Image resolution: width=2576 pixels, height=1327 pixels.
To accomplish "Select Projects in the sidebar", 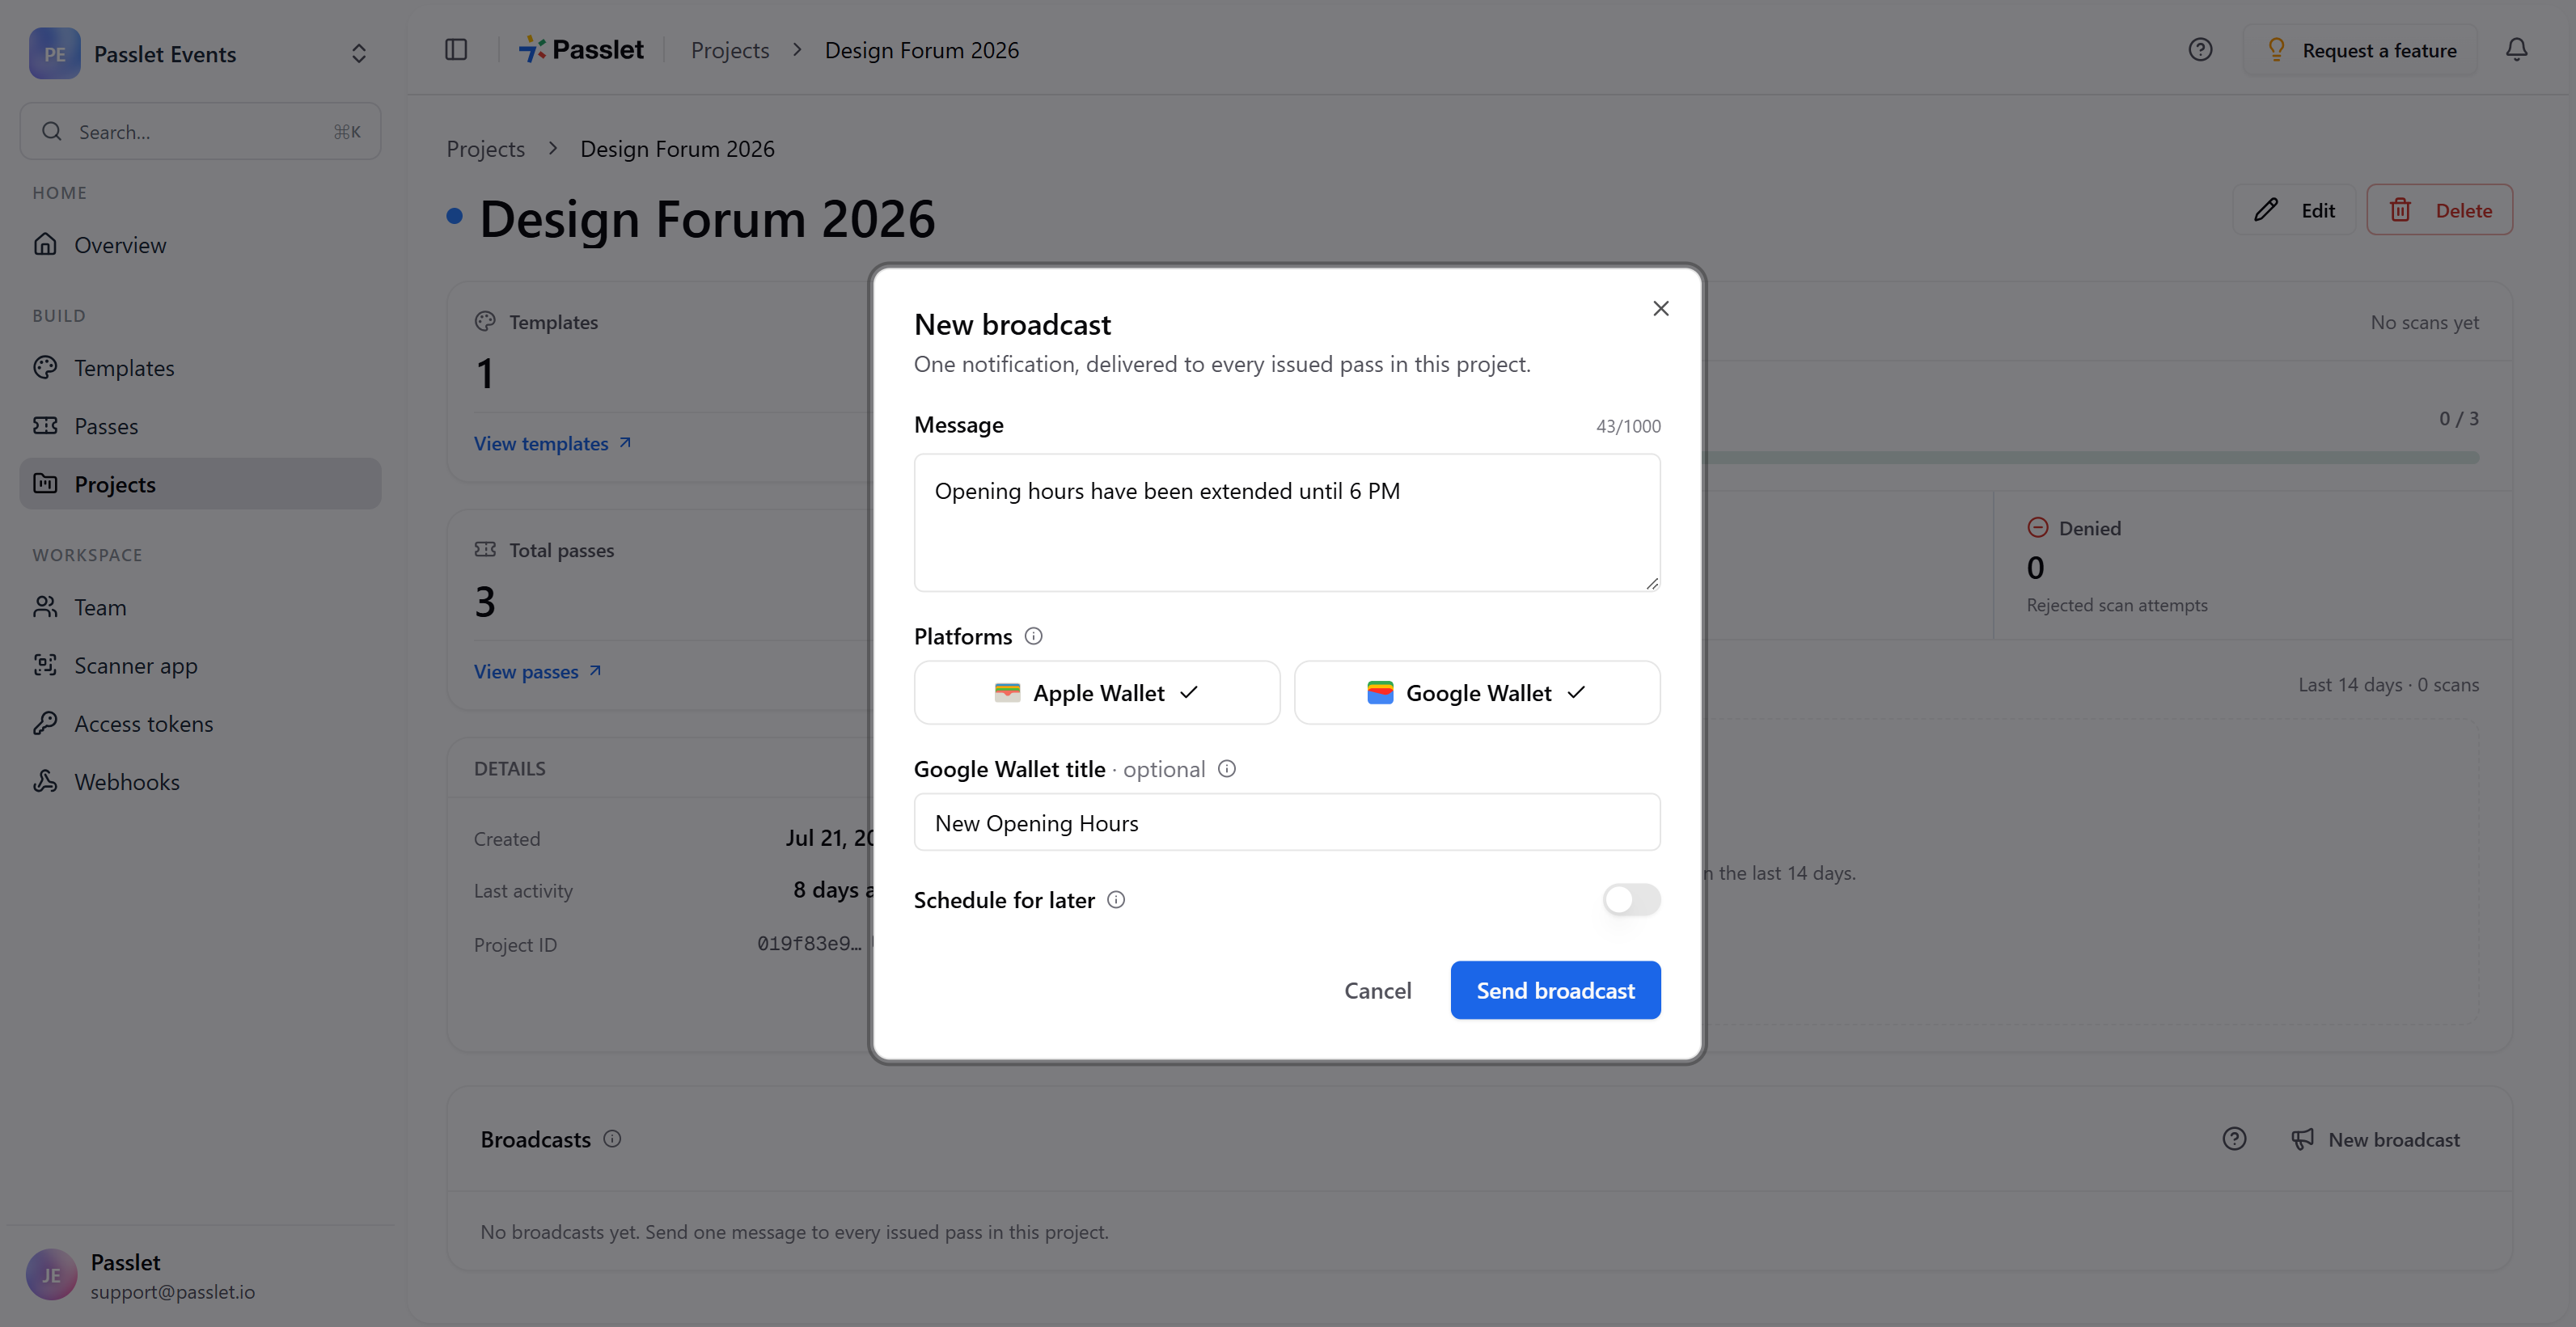I will coord(200,483).
